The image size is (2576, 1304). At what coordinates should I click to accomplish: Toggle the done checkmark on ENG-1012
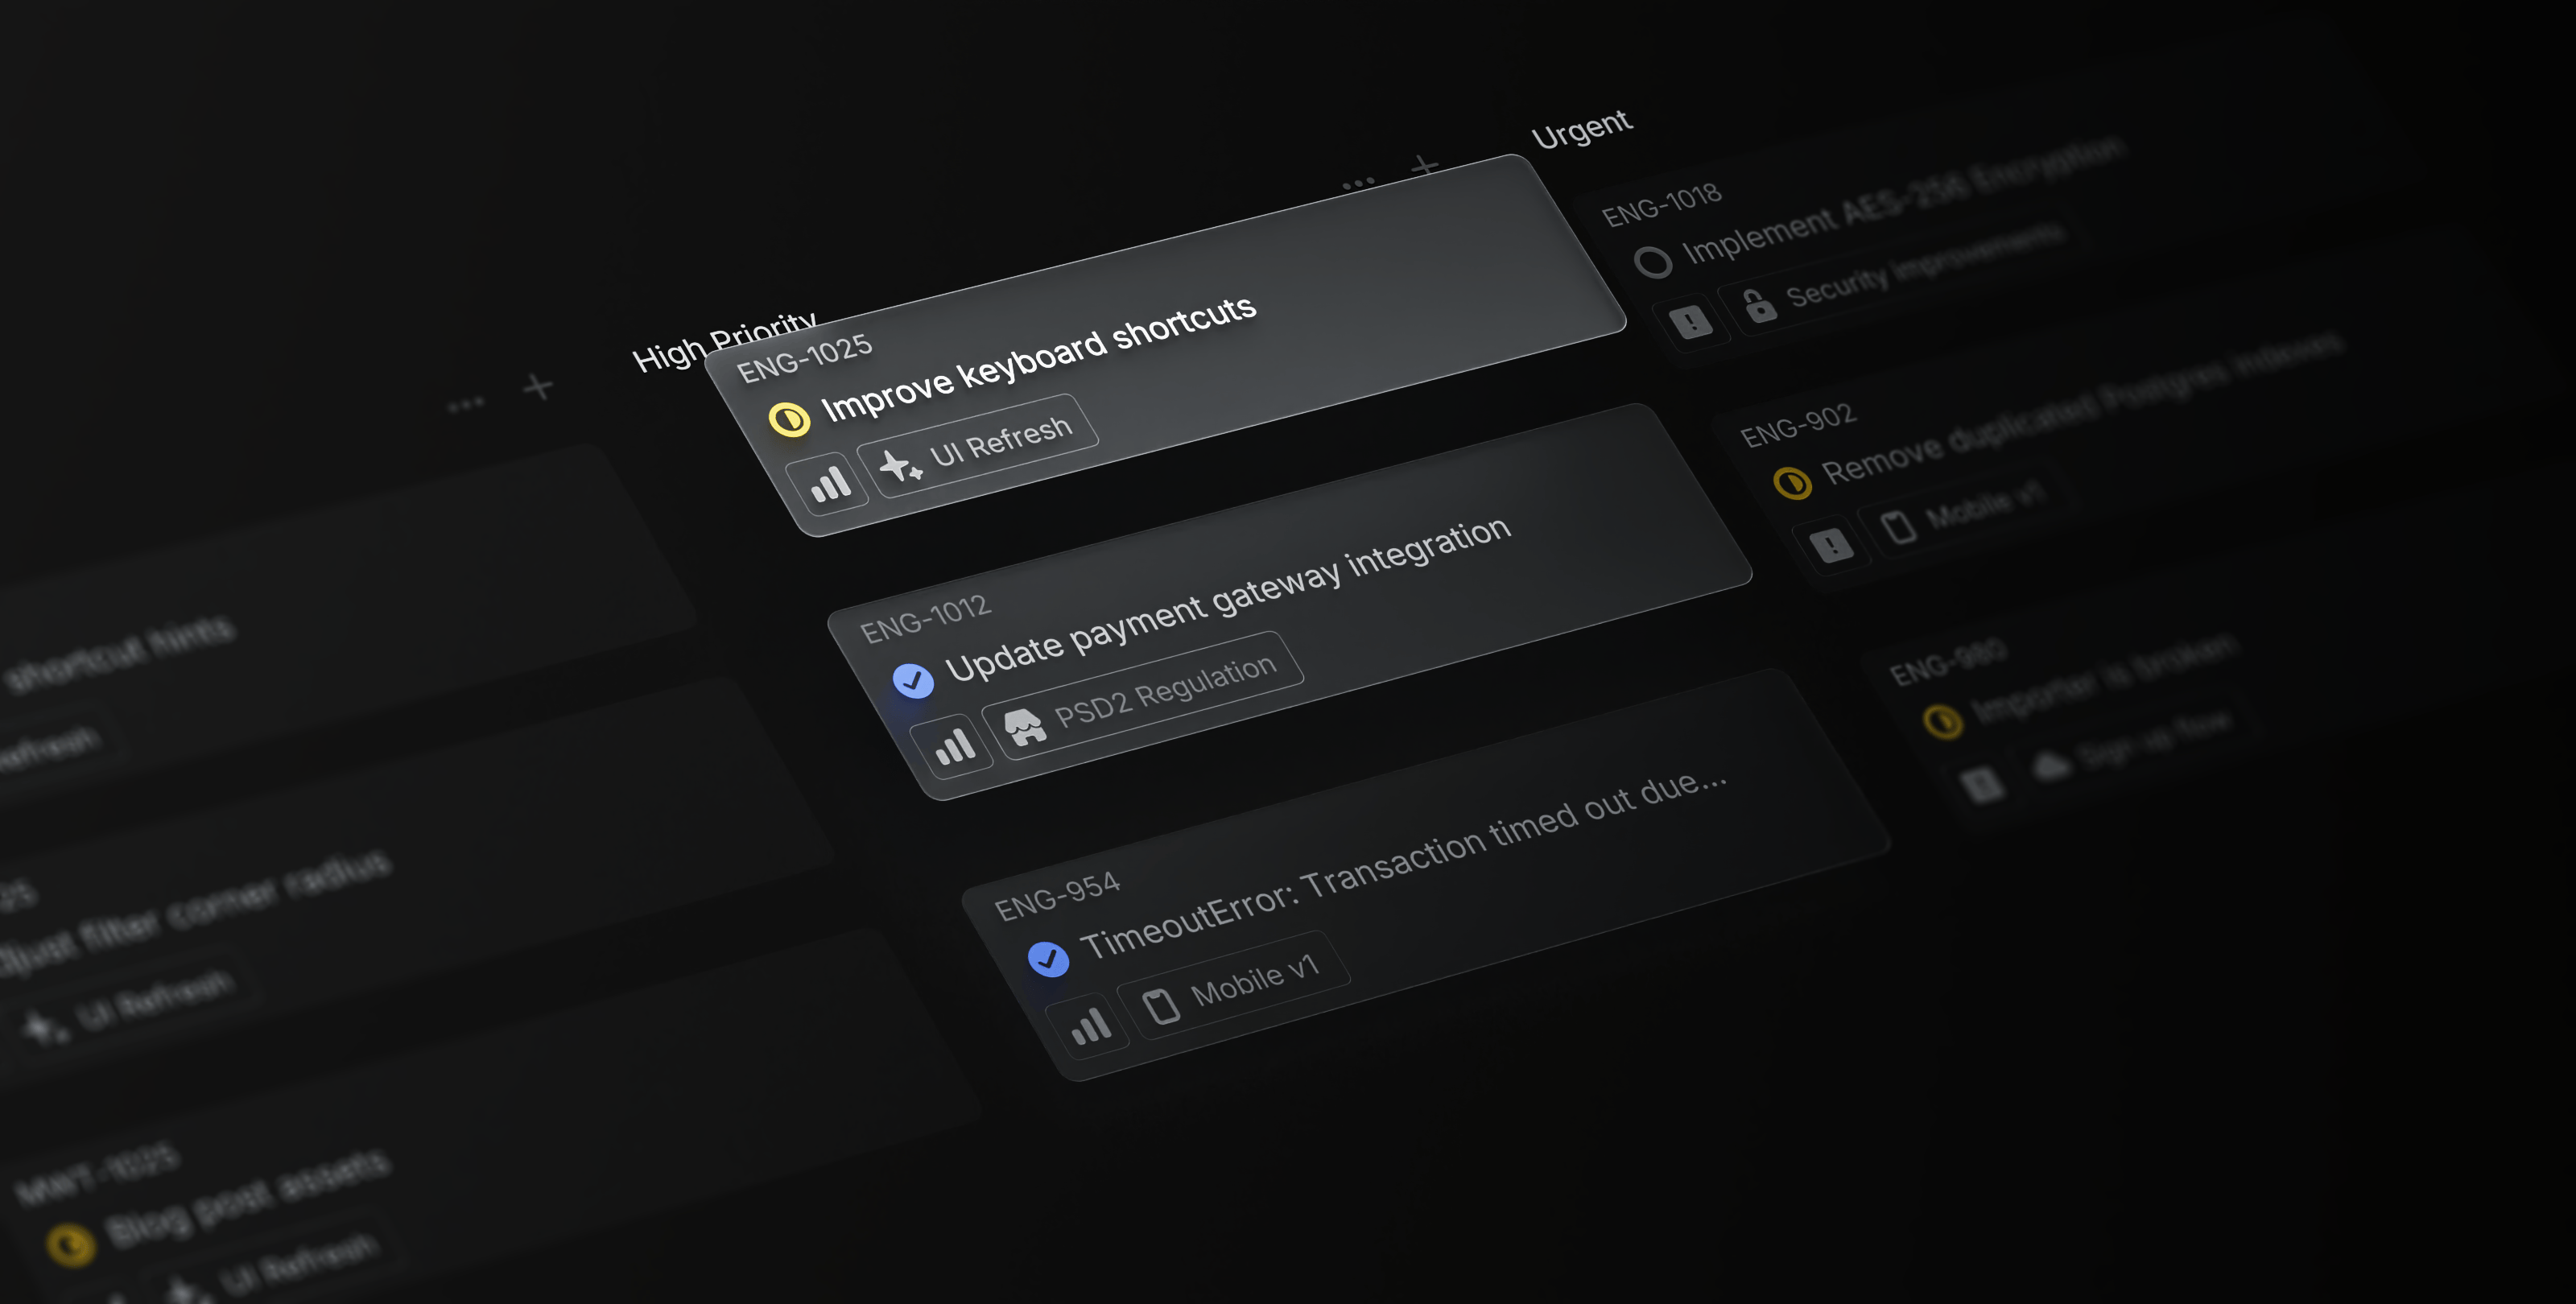click(913, 681)
